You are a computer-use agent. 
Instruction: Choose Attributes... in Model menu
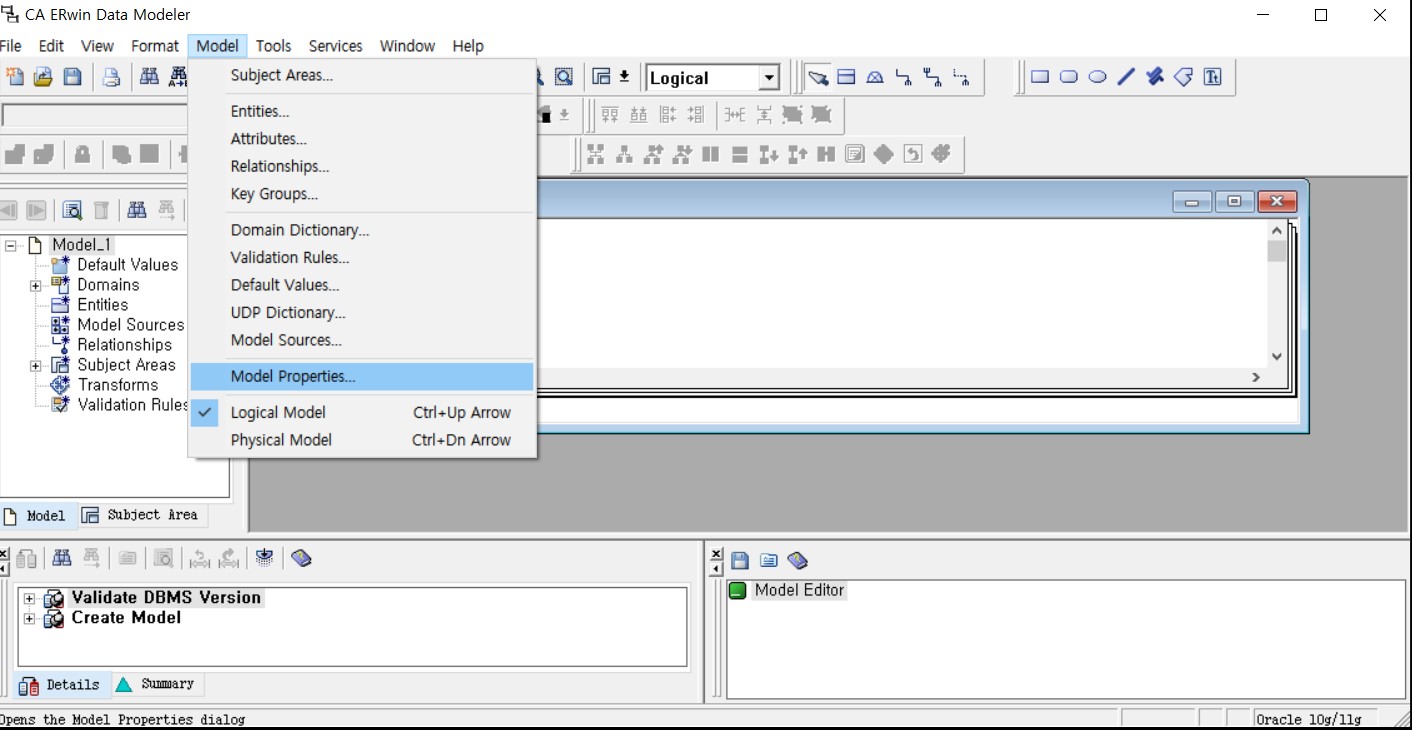pyautogui.click(x=362, y=139)
